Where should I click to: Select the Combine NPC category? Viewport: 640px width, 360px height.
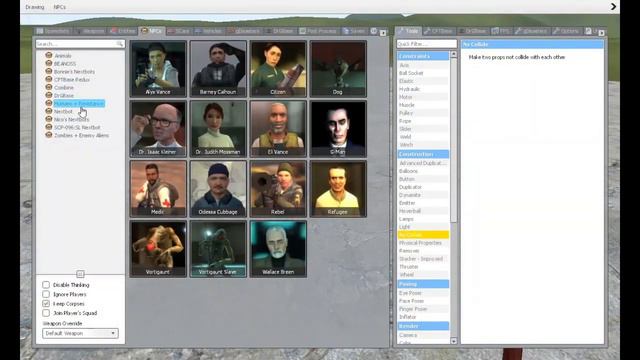[64, 87]
